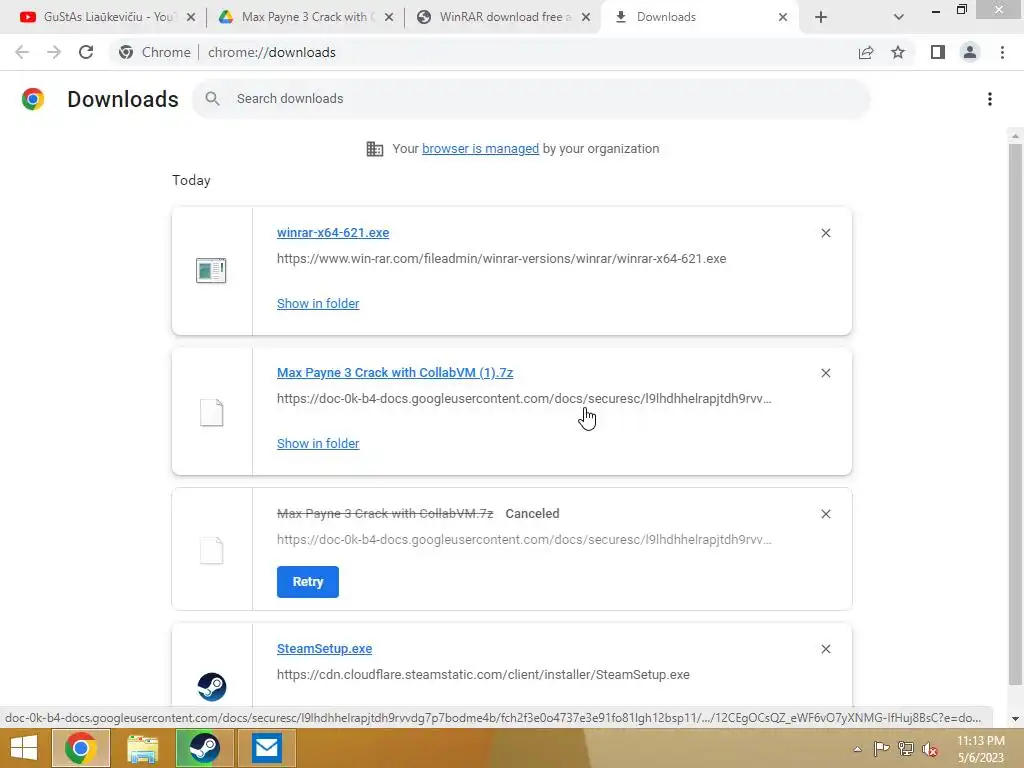Open a new browser tab
This screenshot has height=768, width=1024.
tap(821, 17)
